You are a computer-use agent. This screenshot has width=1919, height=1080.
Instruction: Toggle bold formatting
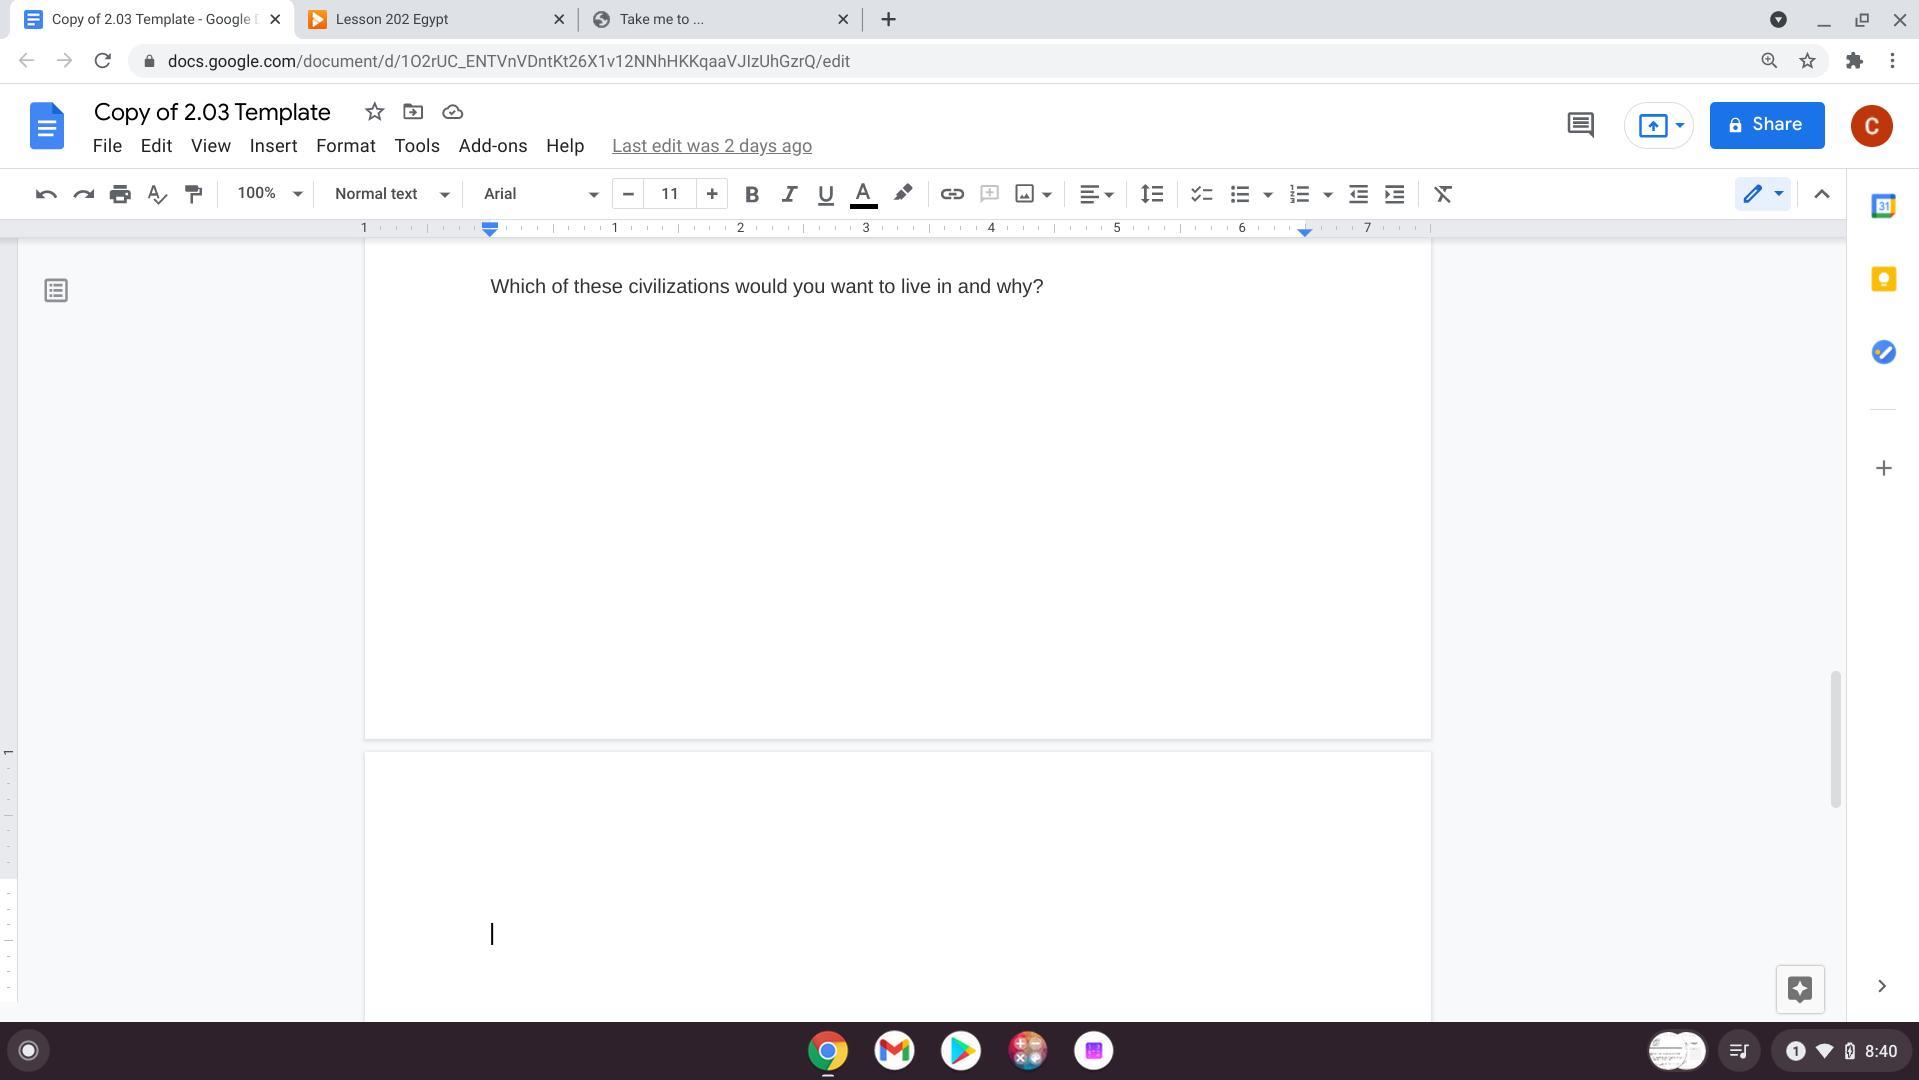tap(752, 194)
